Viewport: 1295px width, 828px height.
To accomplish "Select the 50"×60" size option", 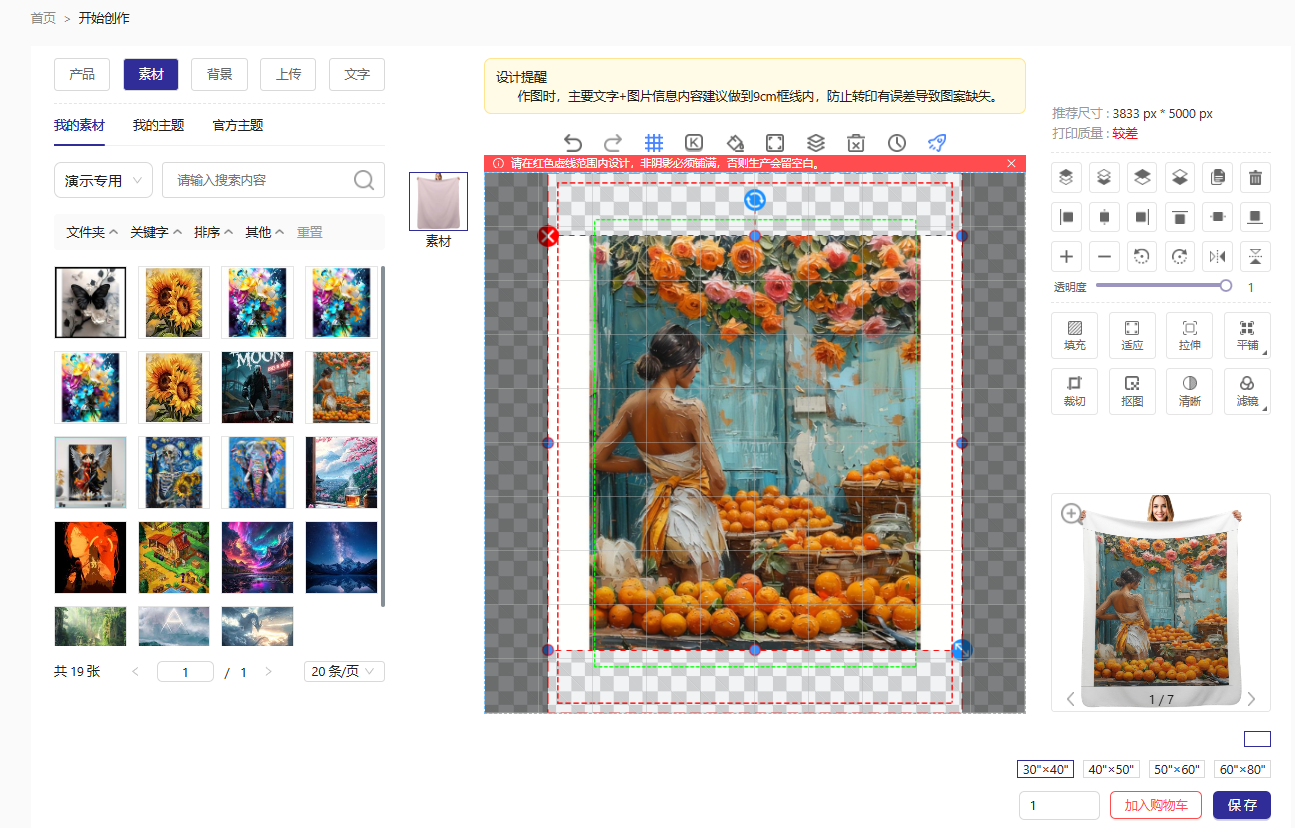I will coord(1176,769).
